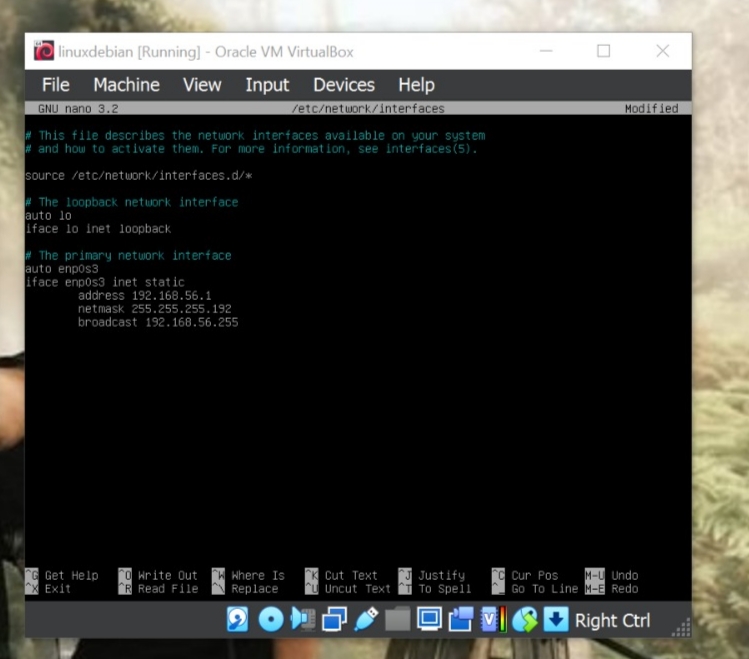Click the CPU virtualization status icon
Image resolution: width=749 pixels, height=659 pixels.
(493, 619)
